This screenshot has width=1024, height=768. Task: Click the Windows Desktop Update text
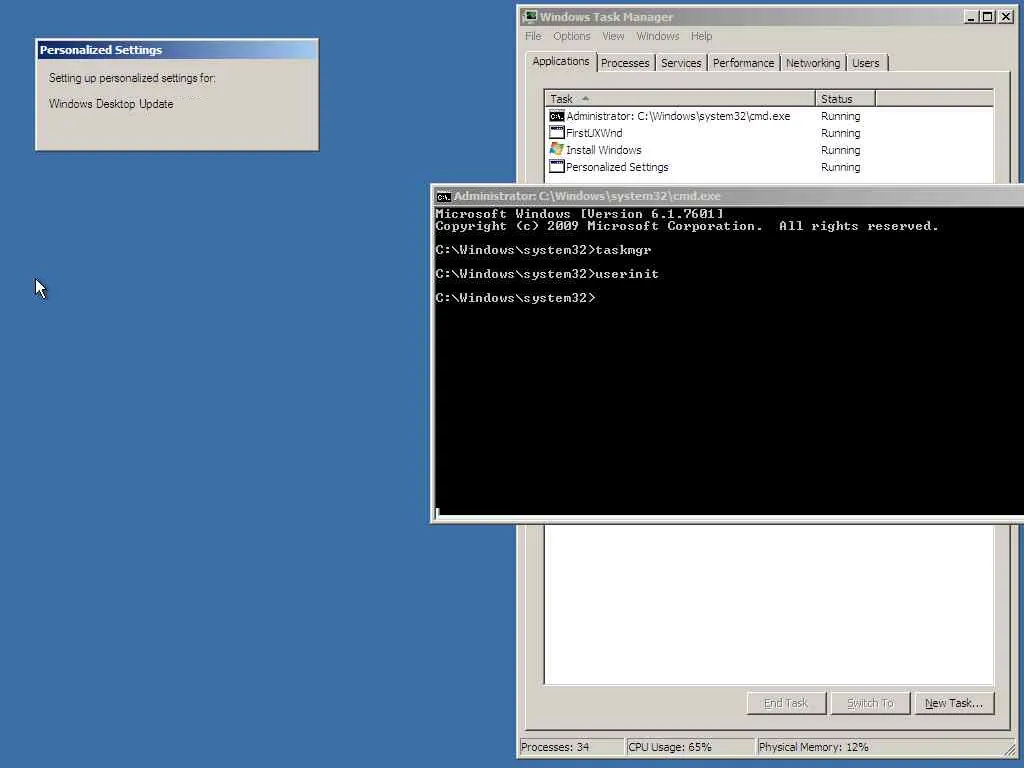tap(111, 104)
